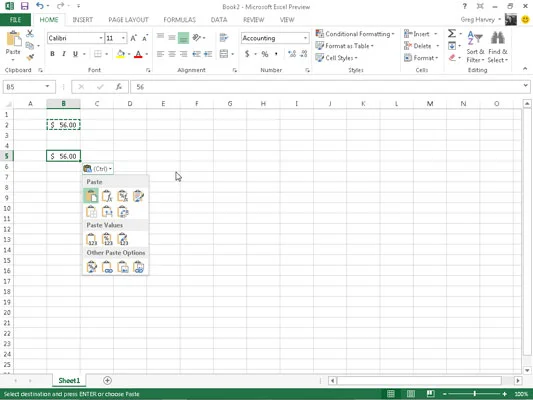
Task: Open the Paste Options (Ctrl) dropdown
Action: [98, 169]
